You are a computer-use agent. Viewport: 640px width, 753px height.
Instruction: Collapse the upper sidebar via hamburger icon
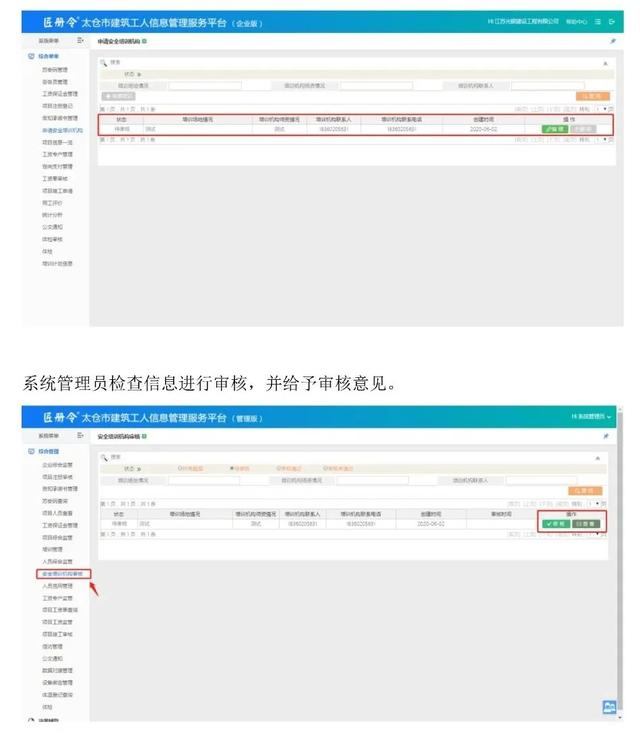tap(80, 41)
